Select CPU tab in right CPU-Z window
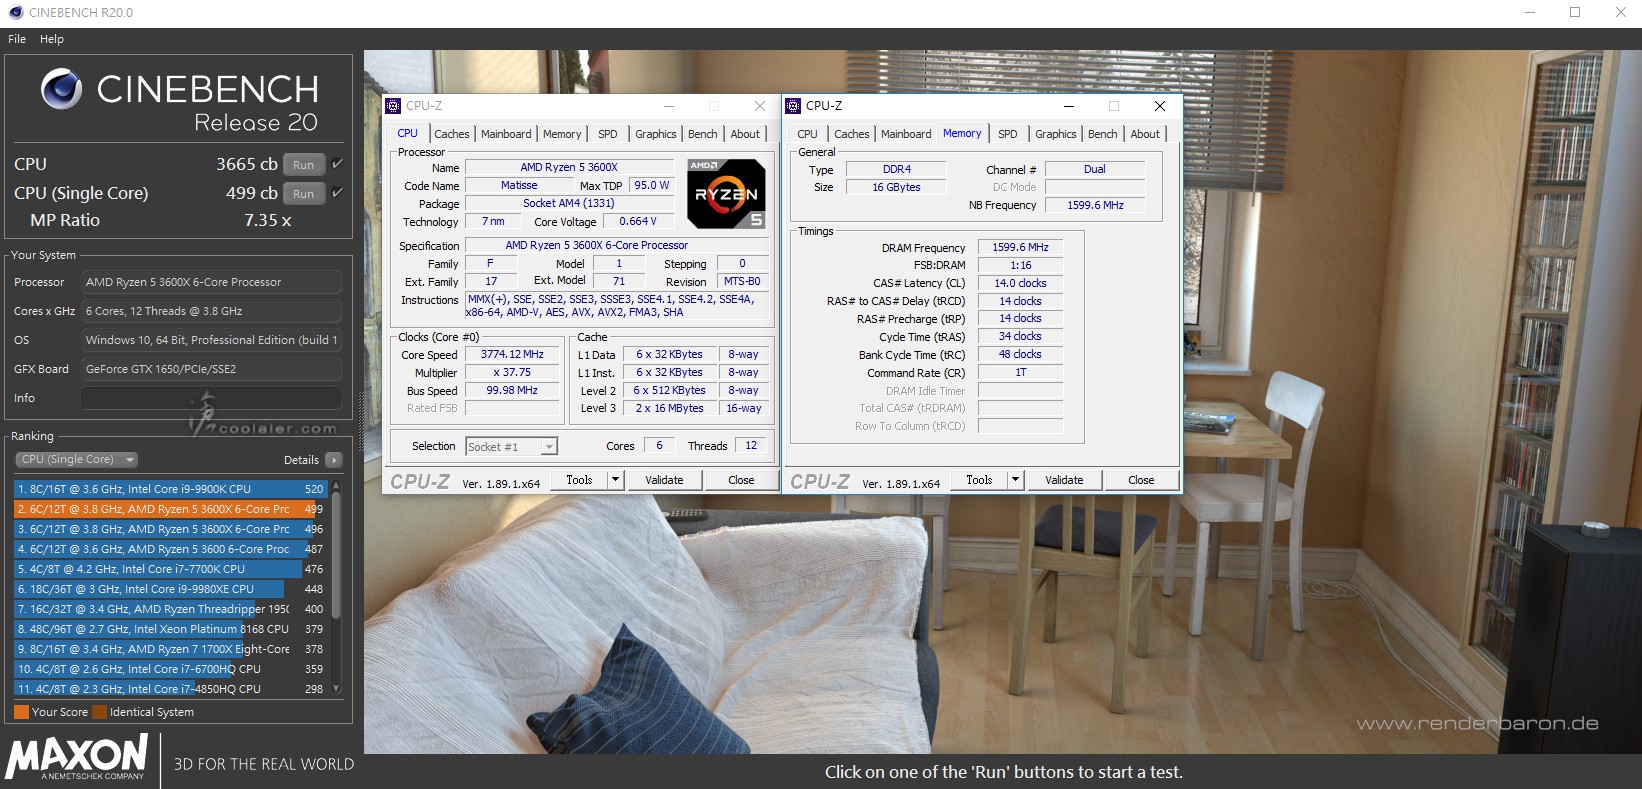This screenshot has height=789, width=1642. pos(808,134)
